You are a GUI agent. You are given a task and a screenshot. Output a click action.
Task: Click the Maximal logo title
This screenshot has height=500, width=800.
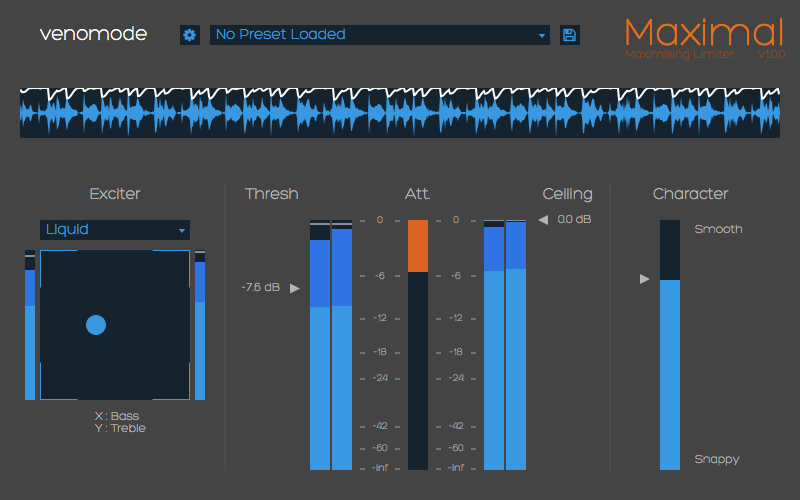pyautogui.click(x=704, y=33)
